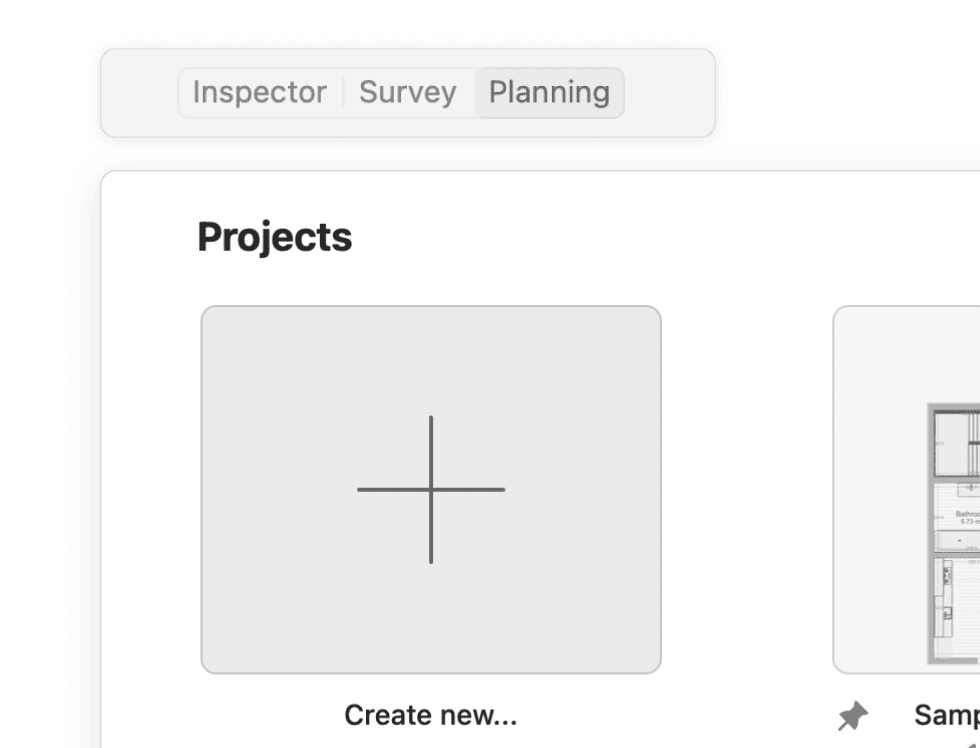Click the pin icon beside sample project
Screen dimensions: 980x748
853,716
